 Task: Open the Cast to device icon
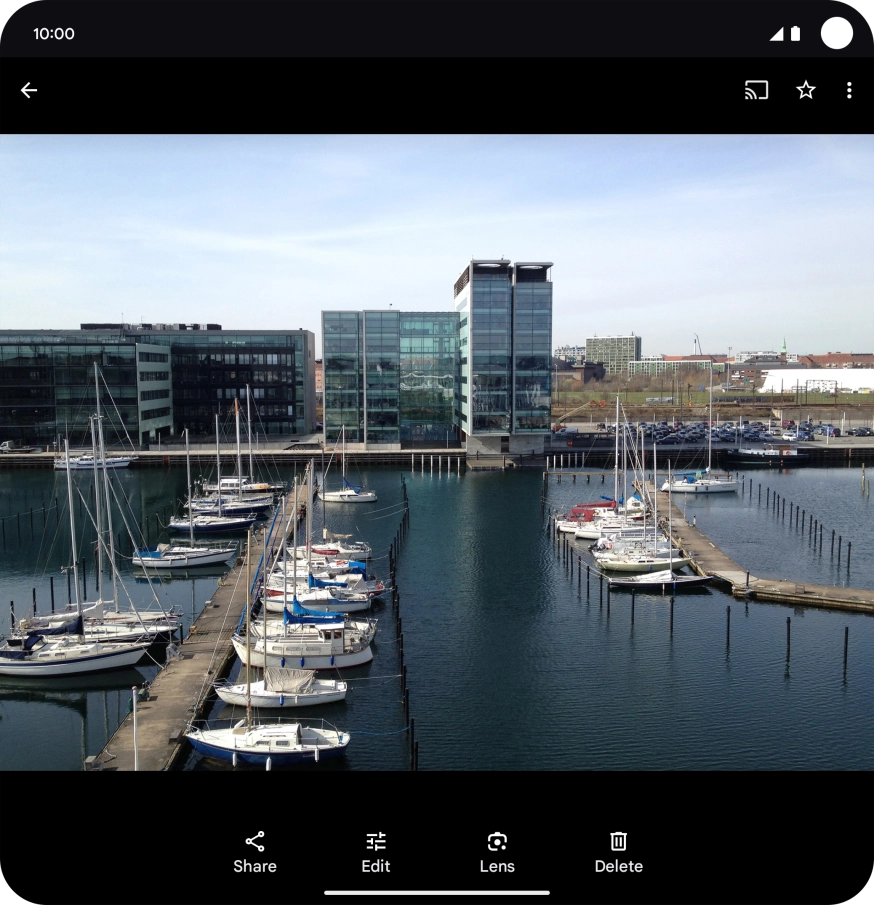[x=757, y=90]
